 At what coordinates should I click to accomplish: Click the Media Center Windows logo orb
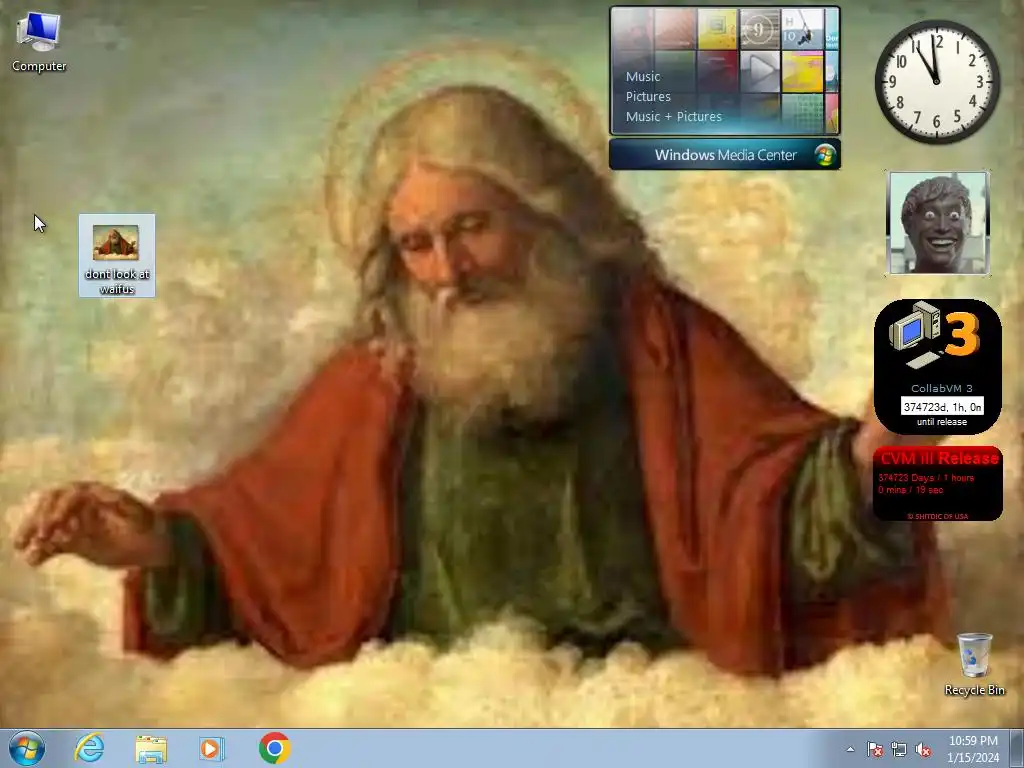point(825,155)
